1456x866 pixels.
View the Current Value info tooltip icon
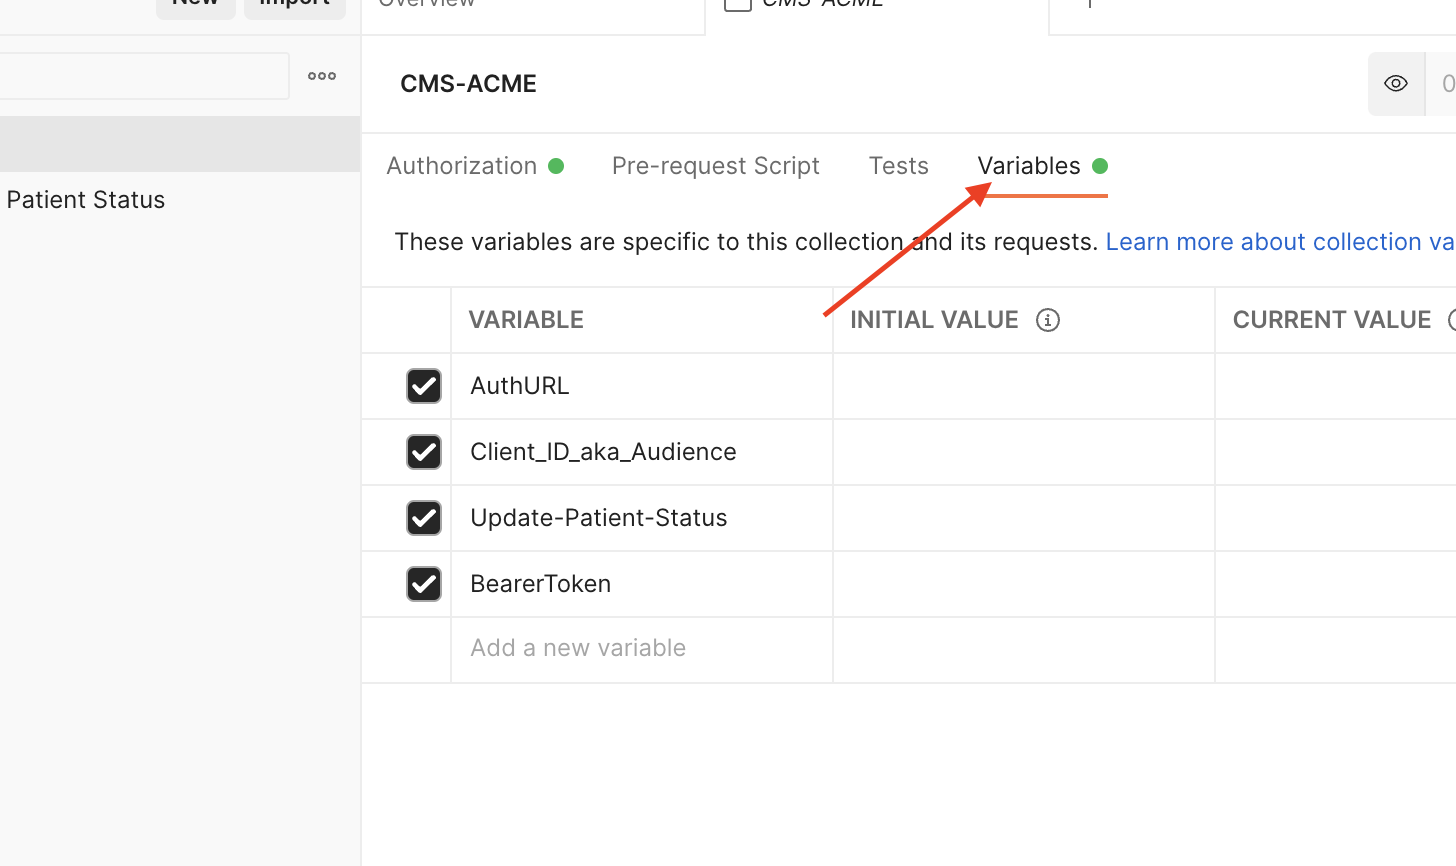(x=1452, y=319)
